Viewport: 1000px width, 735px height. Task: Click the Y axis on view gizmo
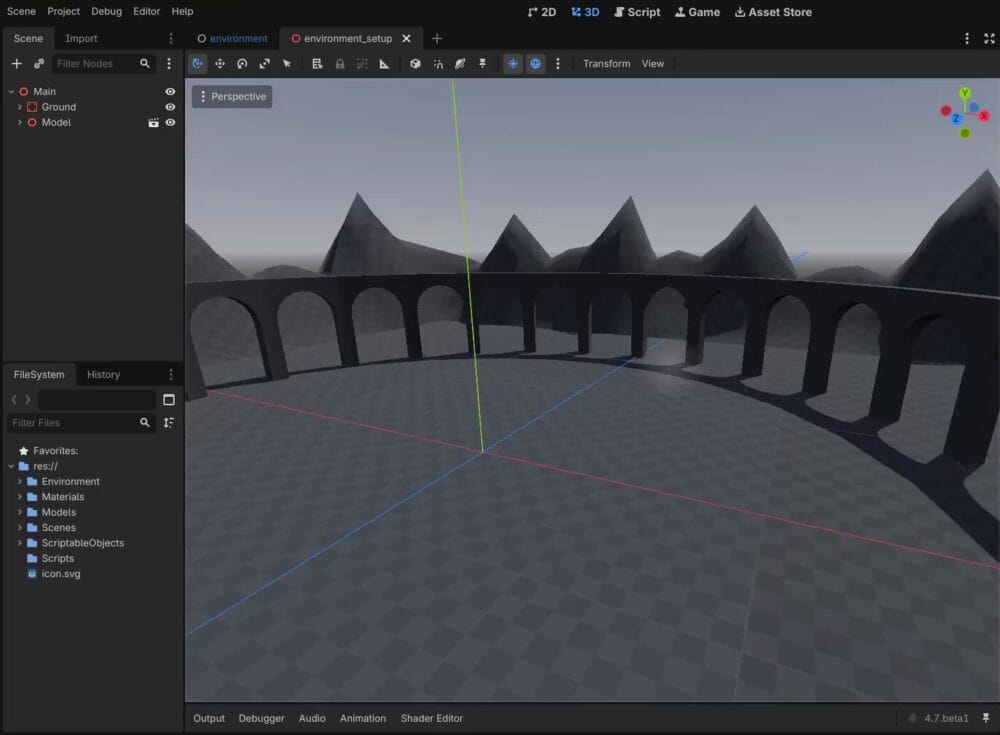965,93
